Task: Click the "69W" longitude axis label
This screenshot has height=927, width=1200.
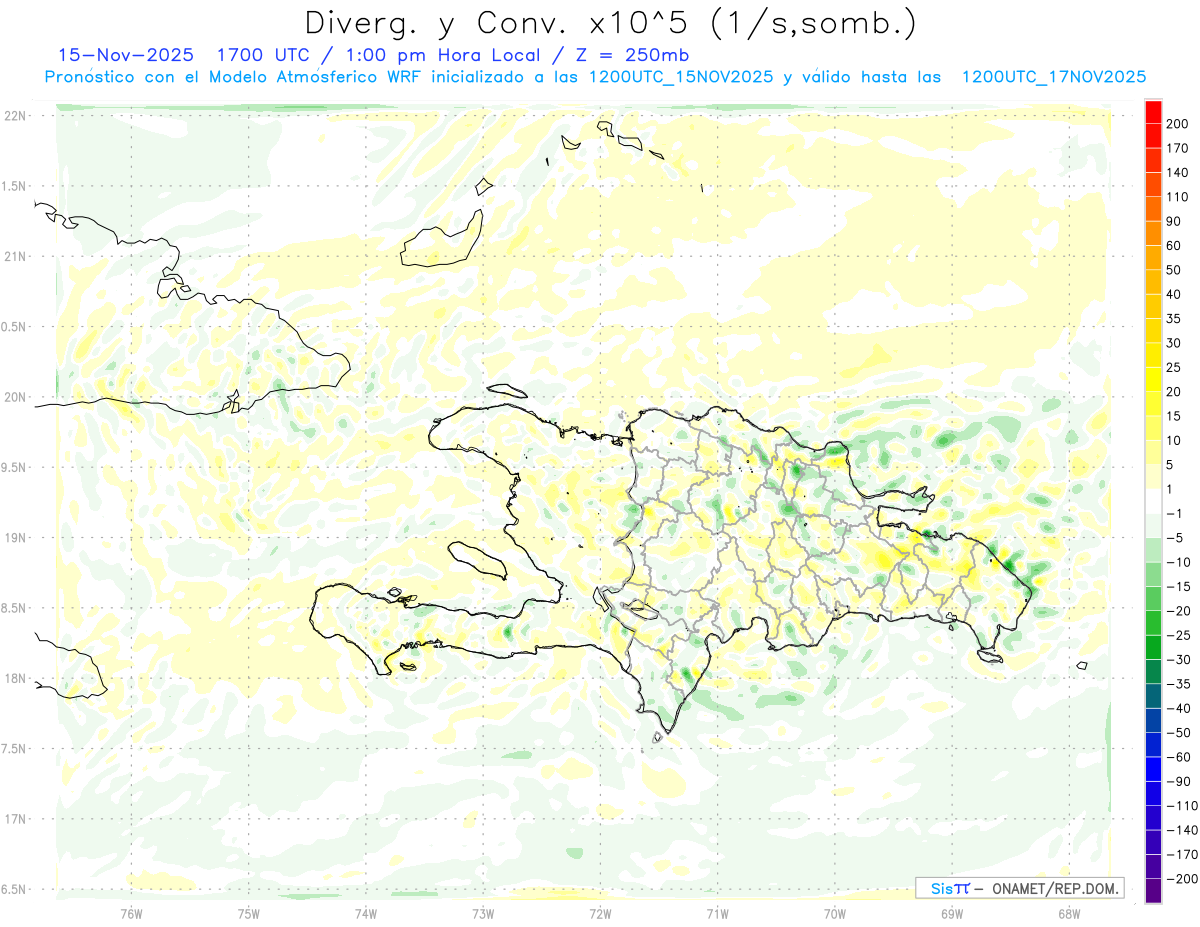Action: 952,913
